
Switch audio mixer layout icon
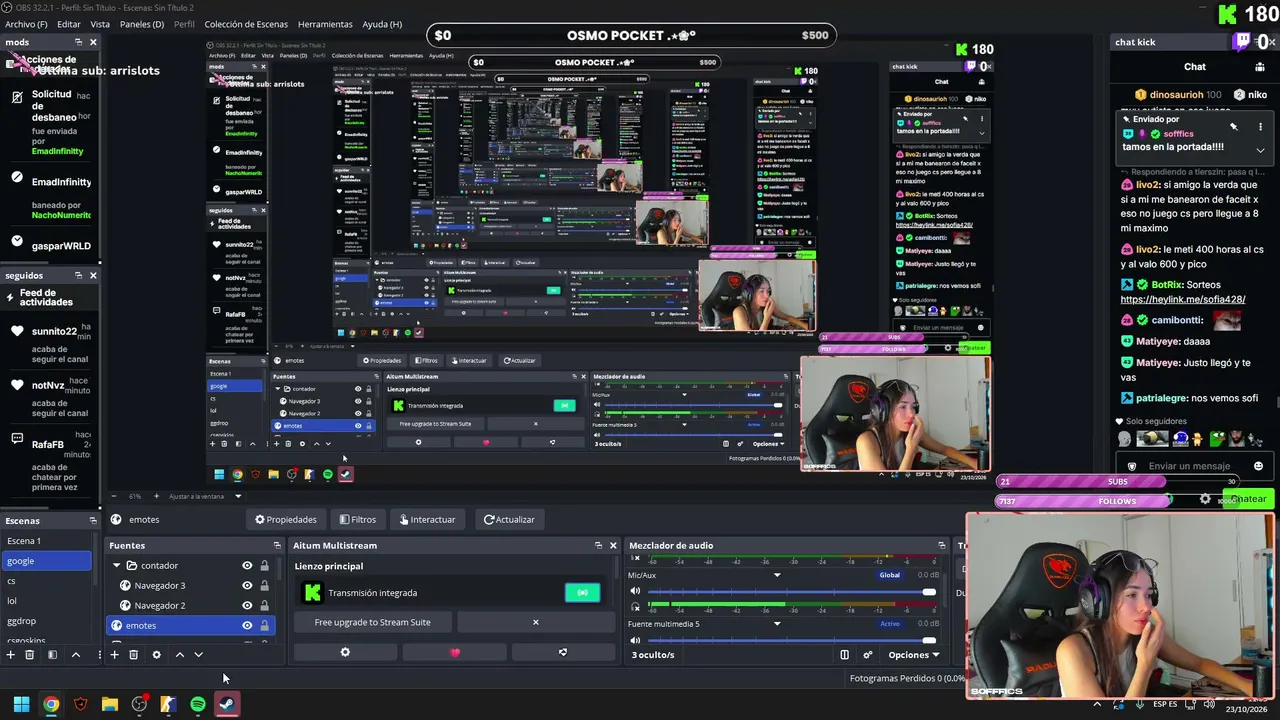[844, 655]
